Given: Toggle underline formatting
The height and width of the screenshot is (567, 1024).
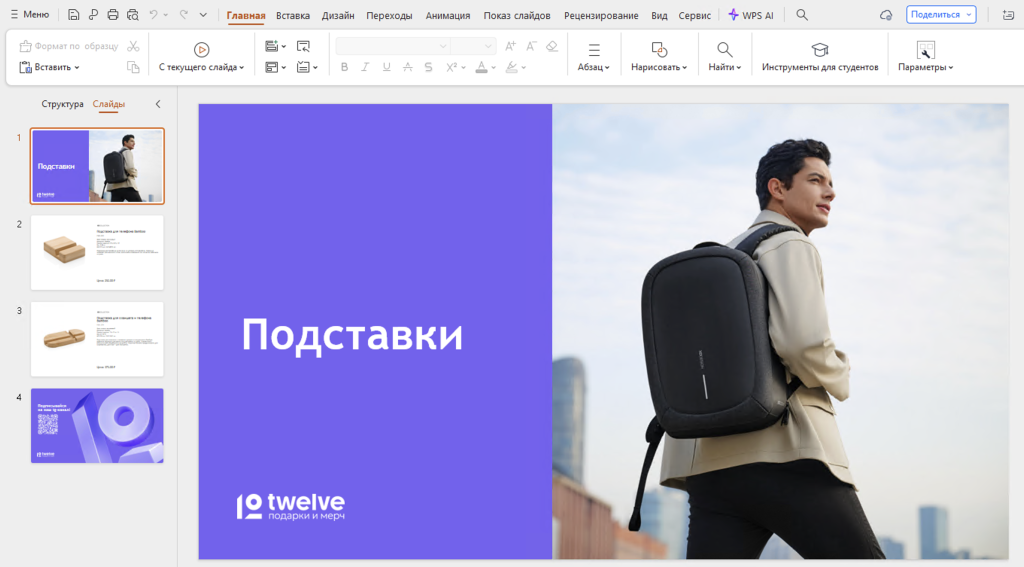Looking at the screenshot, I should pyautogui.click(x=386, y=67).
